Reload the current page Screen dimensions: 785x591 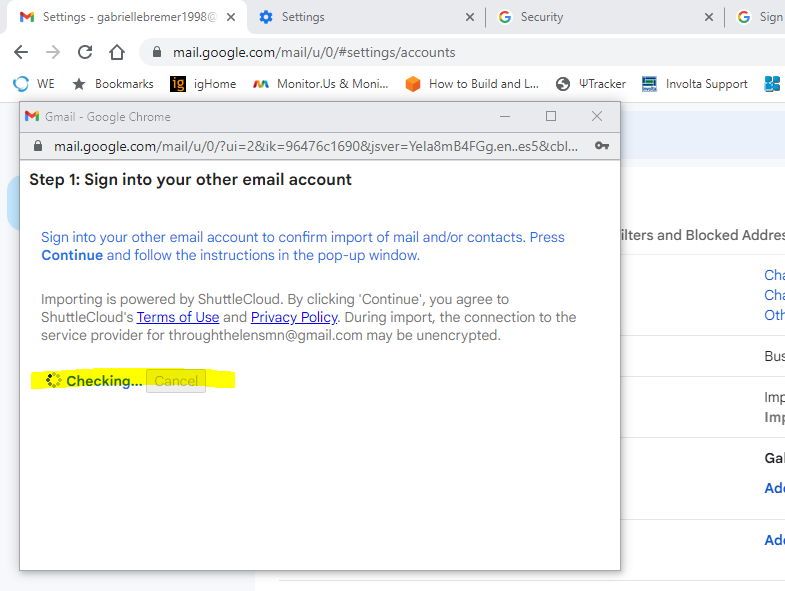tap(85, 53)
